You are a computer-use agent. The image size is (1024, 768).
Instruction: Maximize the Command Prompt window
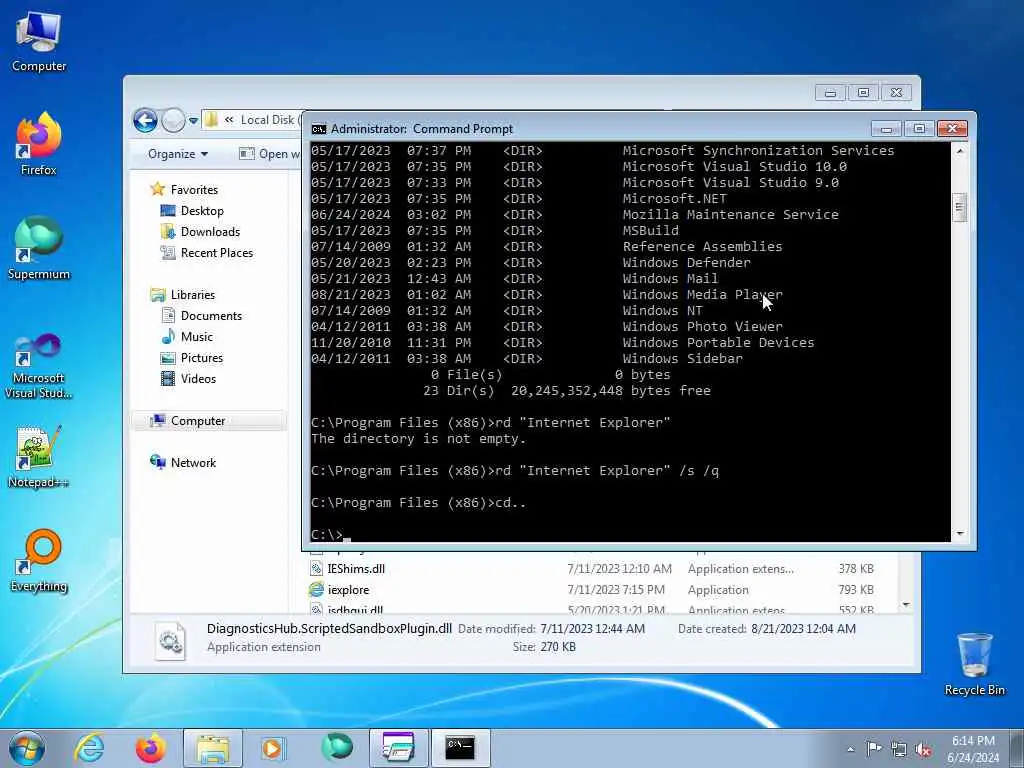[x=919, y=129]
